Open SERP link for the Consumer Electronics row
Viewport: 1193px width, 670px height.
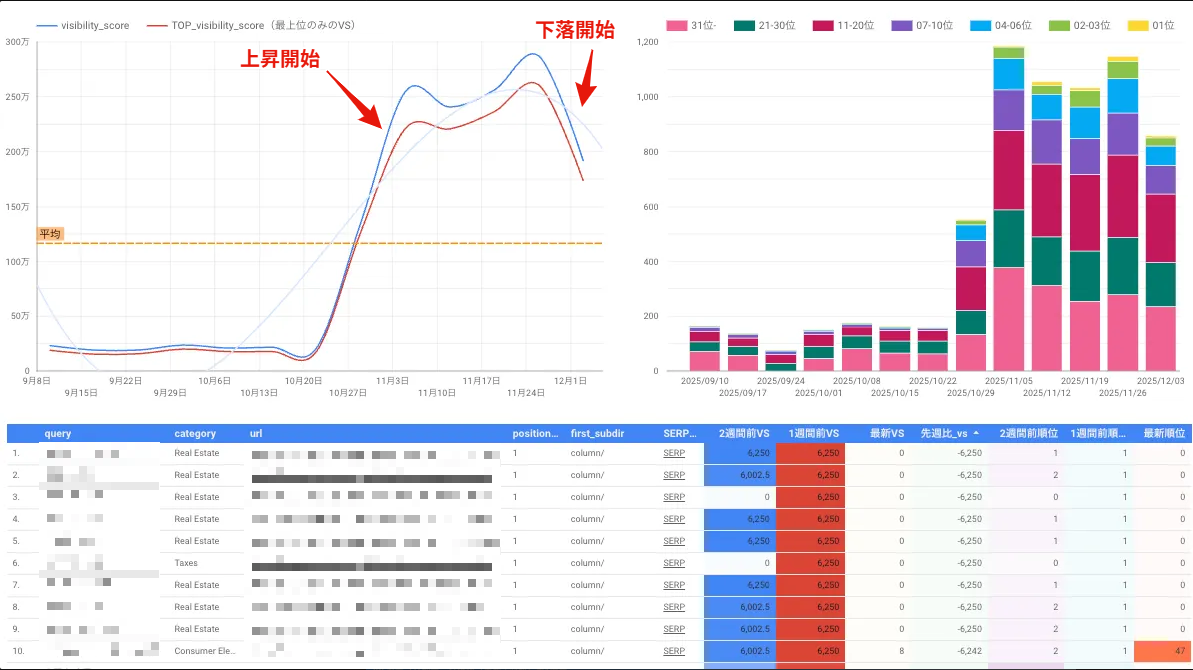click(673, 651)
